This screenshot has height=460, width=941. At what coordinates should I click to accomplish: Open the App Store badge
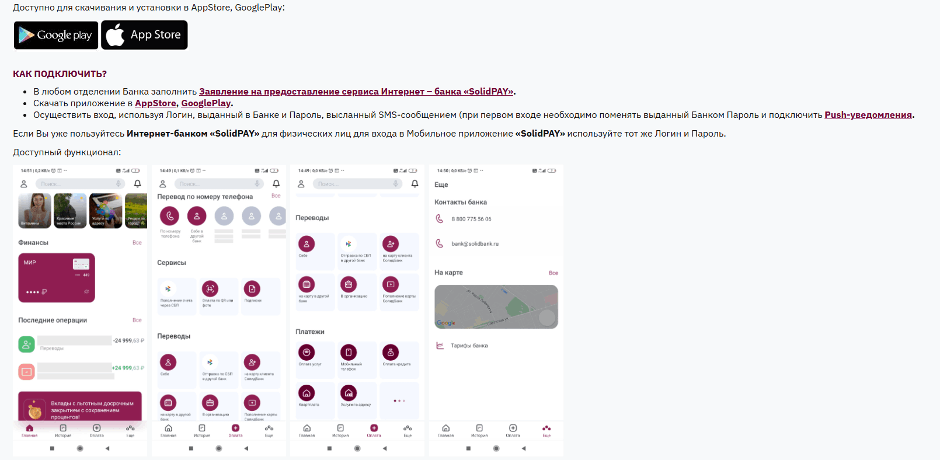(x=144, y=35)
